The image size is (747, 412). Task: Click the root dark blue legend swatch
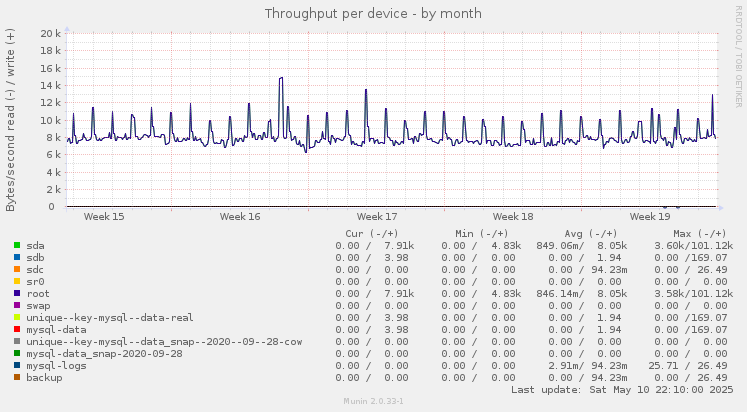coord(17,293)
